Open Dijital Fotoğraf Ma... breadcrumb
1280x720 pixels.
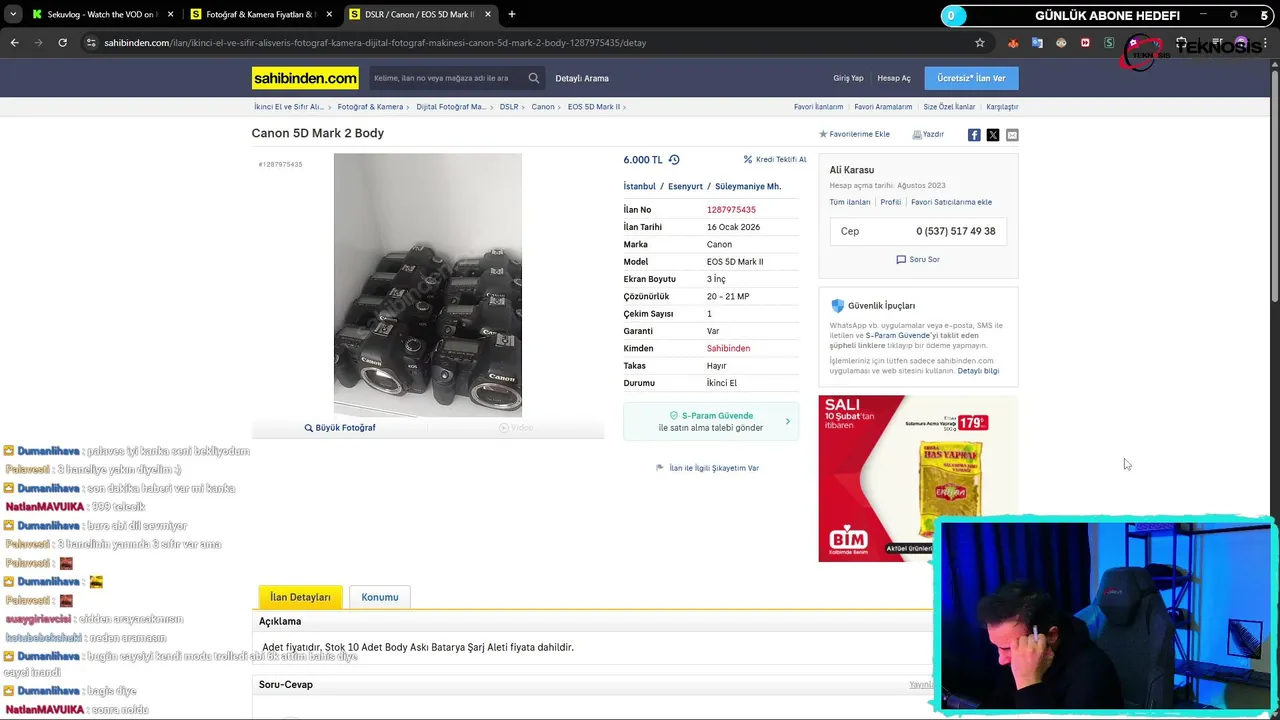tap(451, 107)
